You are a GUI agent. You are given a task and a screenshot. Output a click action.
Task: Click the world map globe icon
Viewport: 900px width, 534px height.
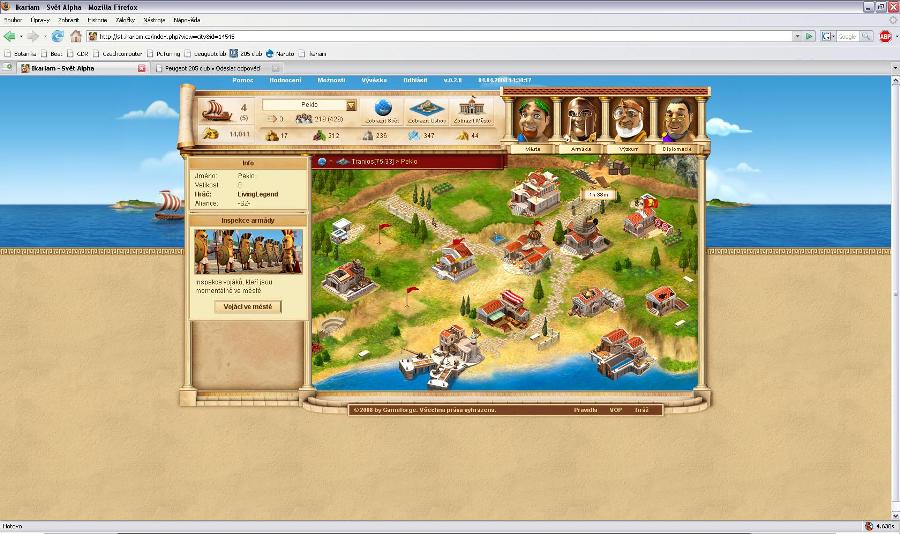[381, 109]
